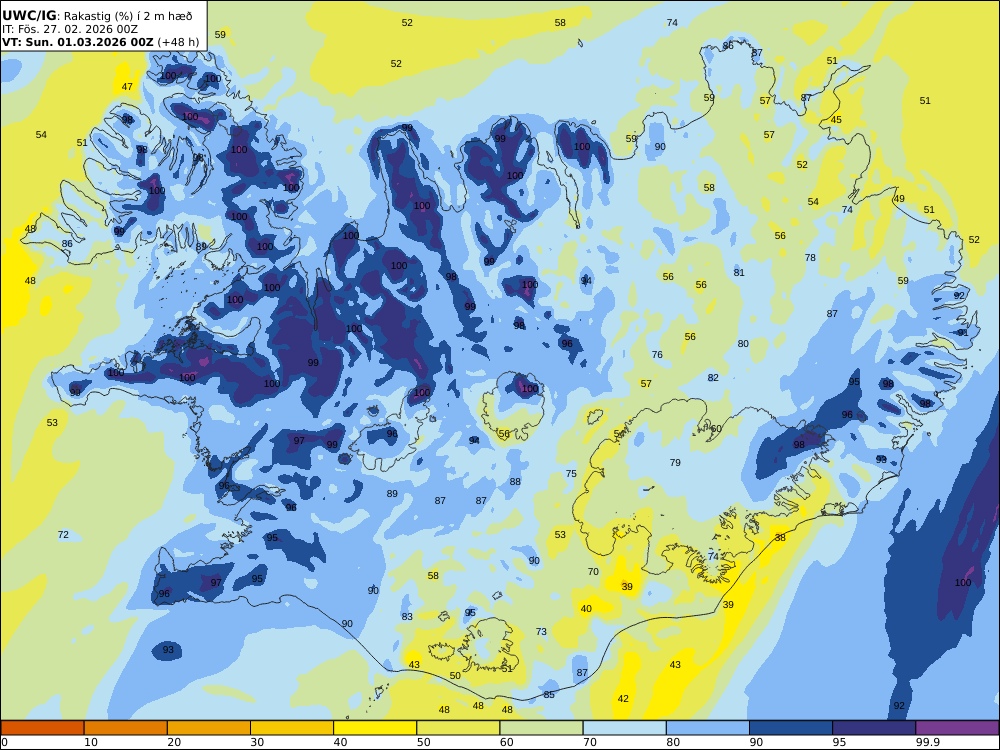Click the map value '79' on the glacier
Image resolution: width=1000 pixels, height=750 pixels.
(x=675, y=463)
